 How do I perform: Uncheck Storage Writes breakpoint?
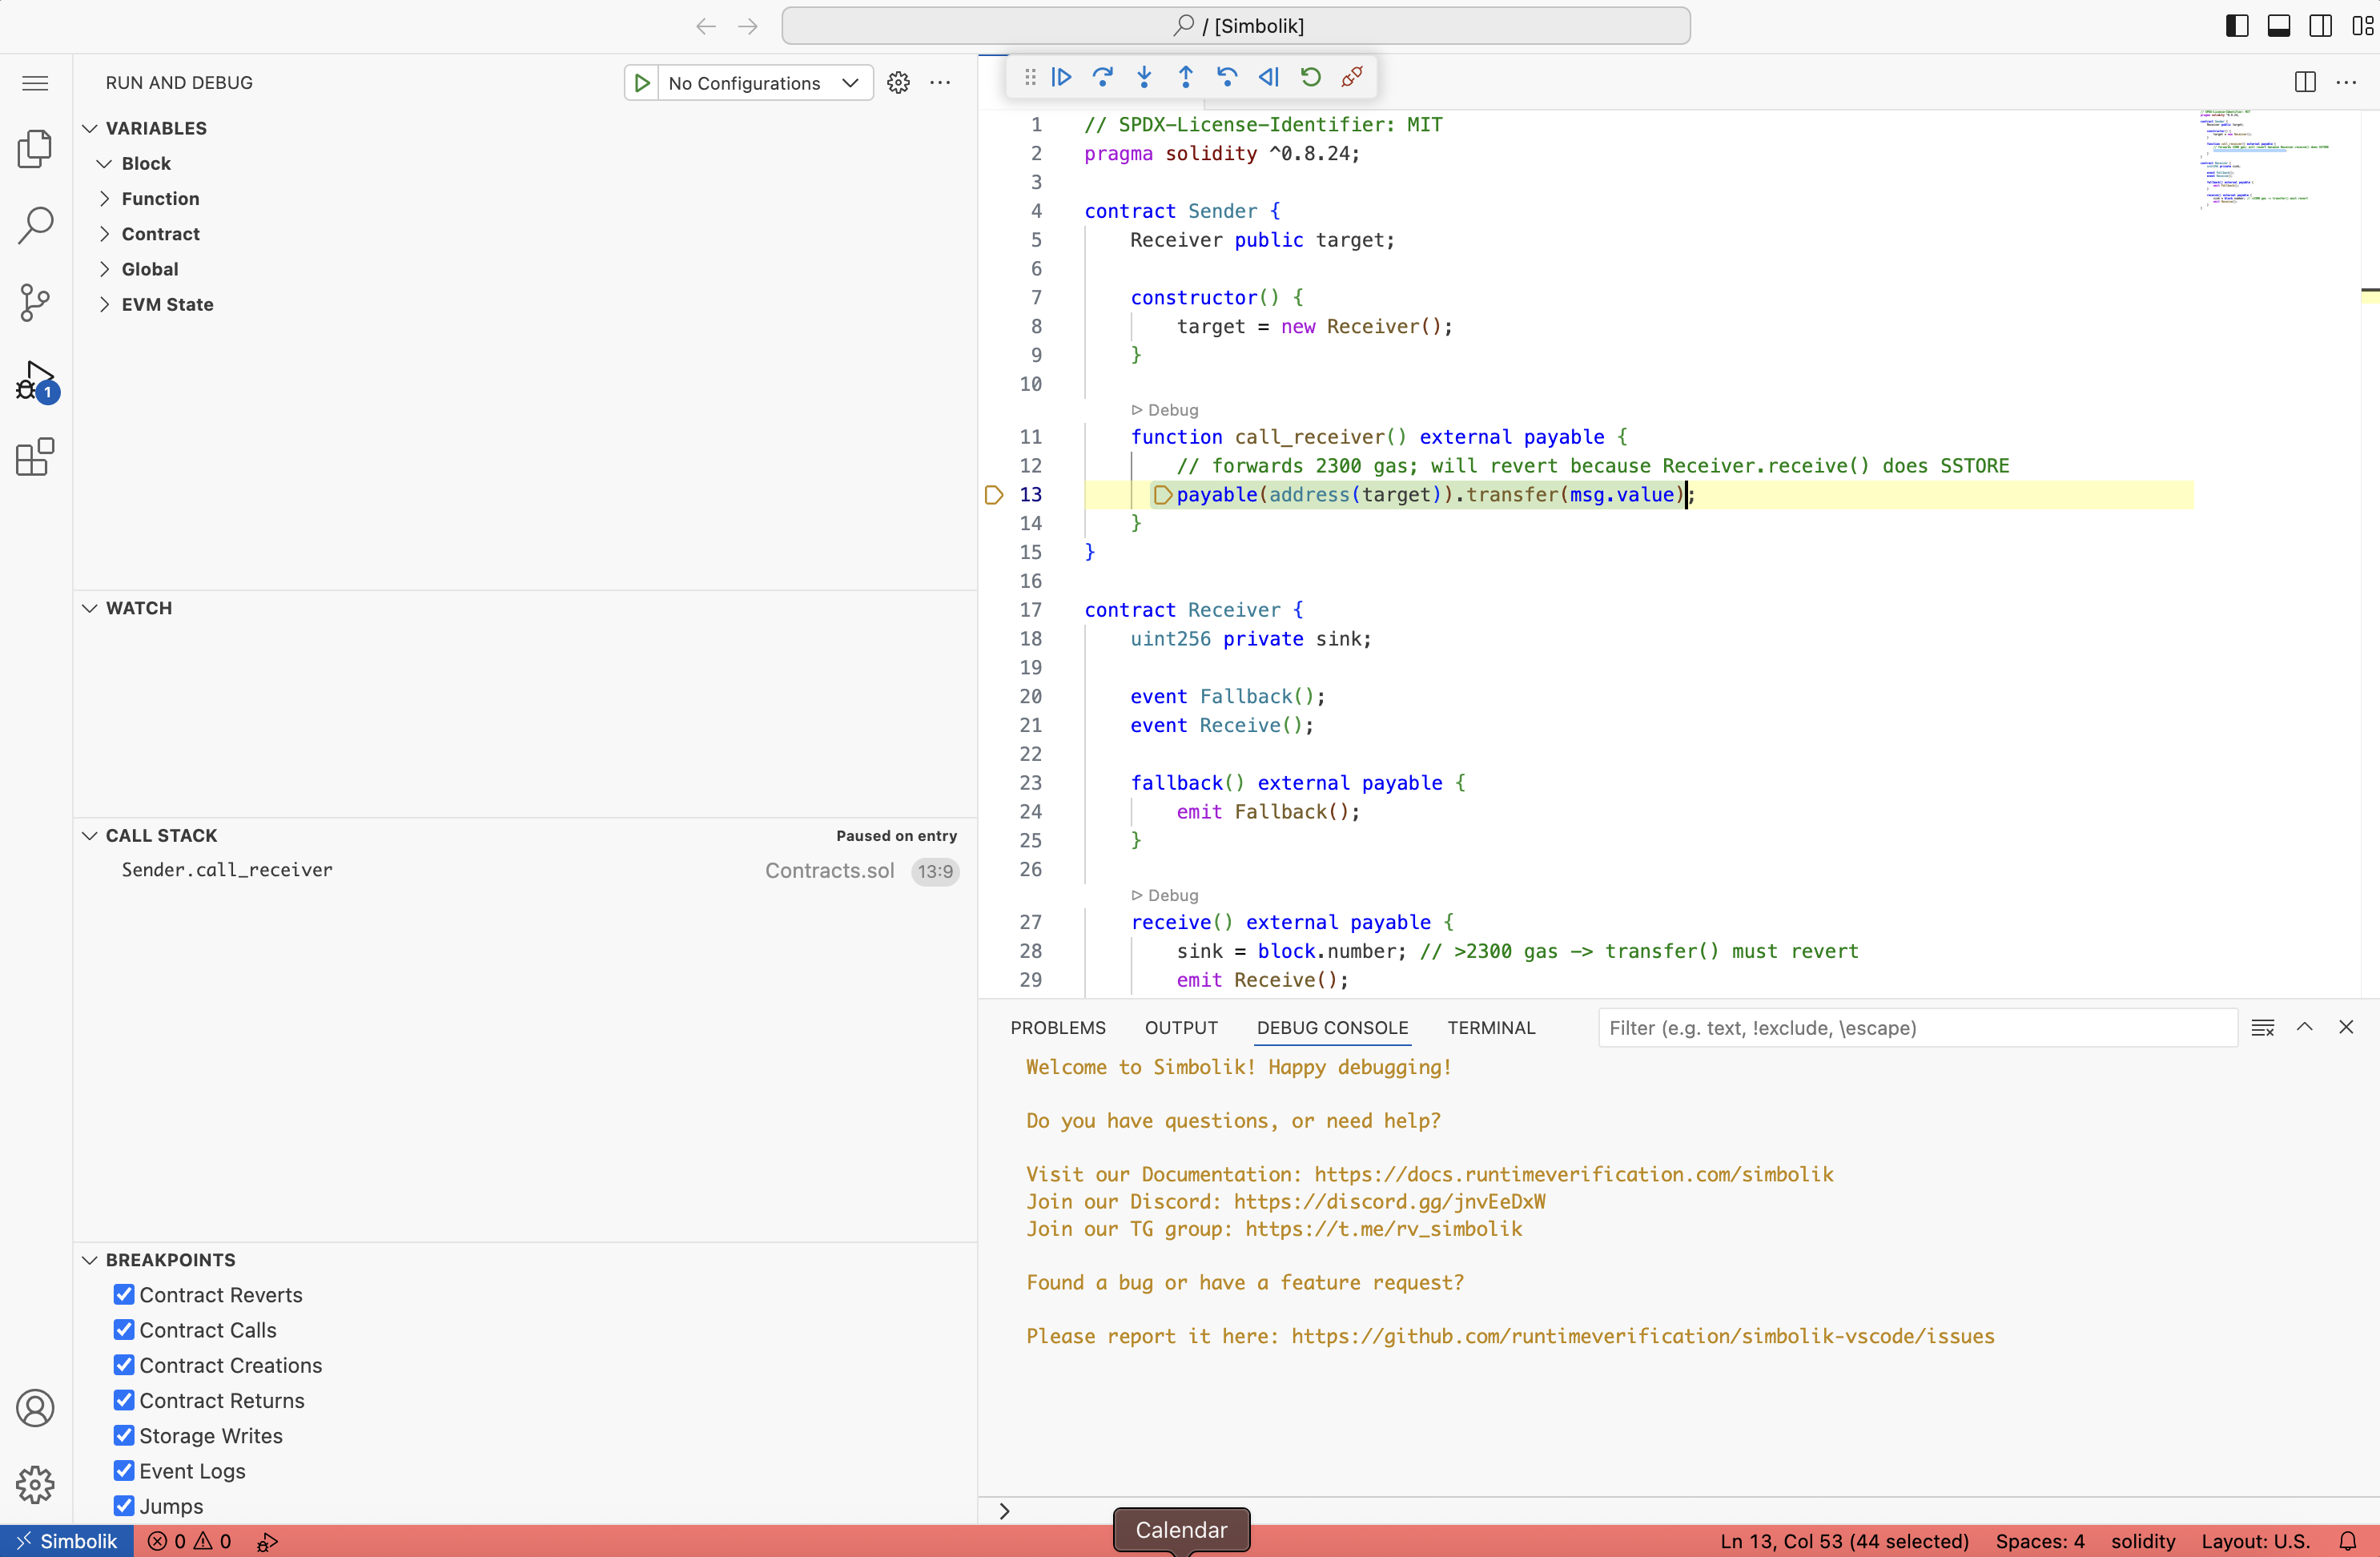pyautogui.click(x=124, y=1436)
